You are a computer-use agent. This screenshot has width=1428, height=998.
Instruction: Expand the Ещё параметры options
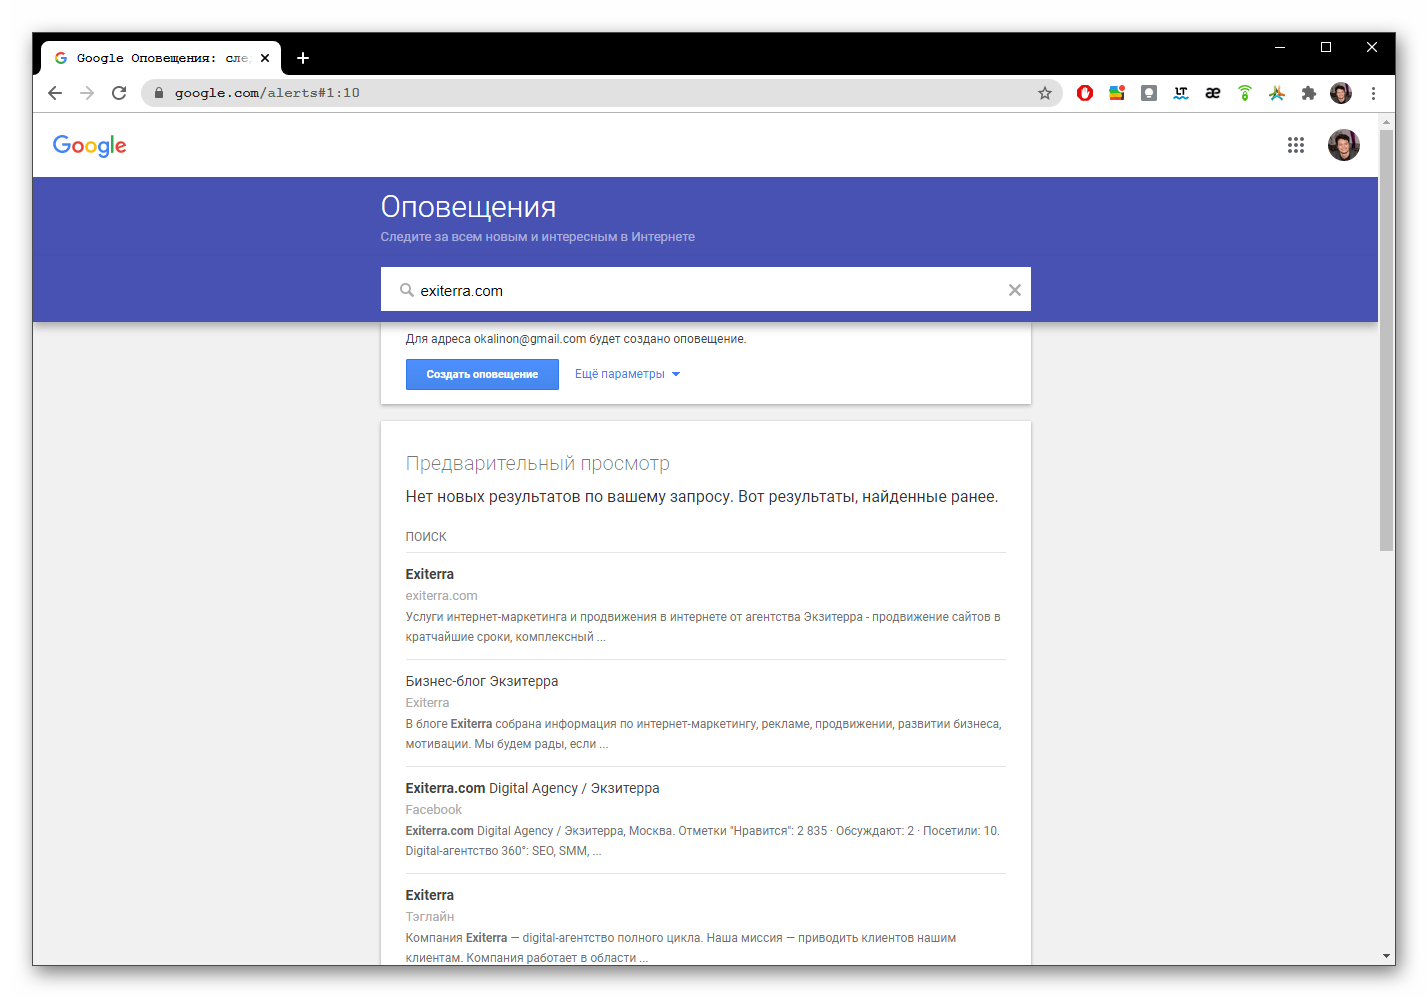pos(627,374)
